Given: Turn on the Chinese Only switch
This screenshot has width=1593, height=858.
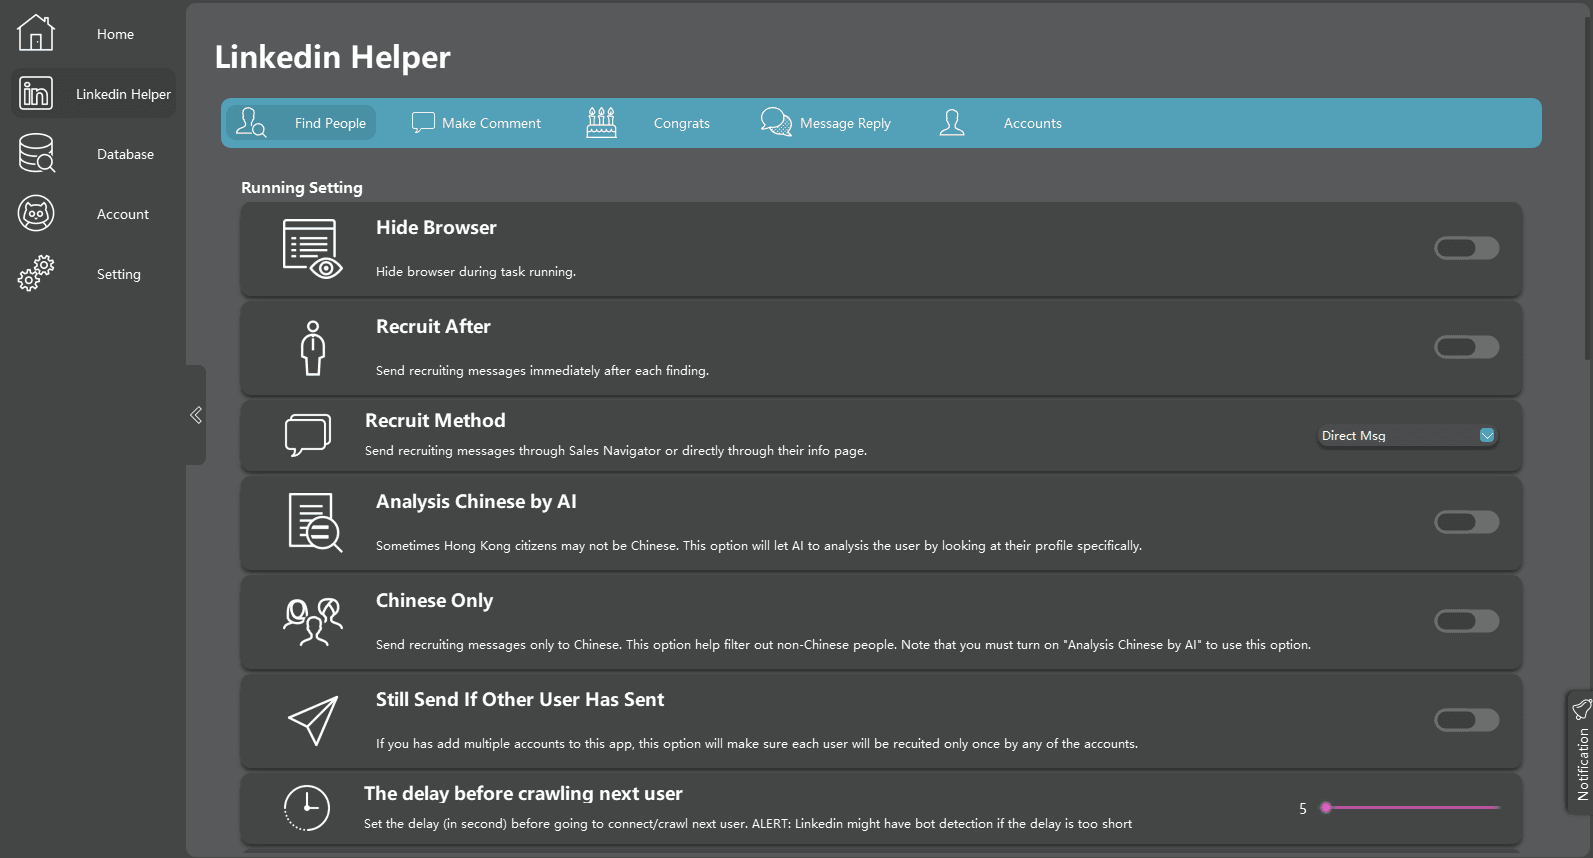Looking at the screenshot, I should pyautogui.click(x=1467, y=621).
